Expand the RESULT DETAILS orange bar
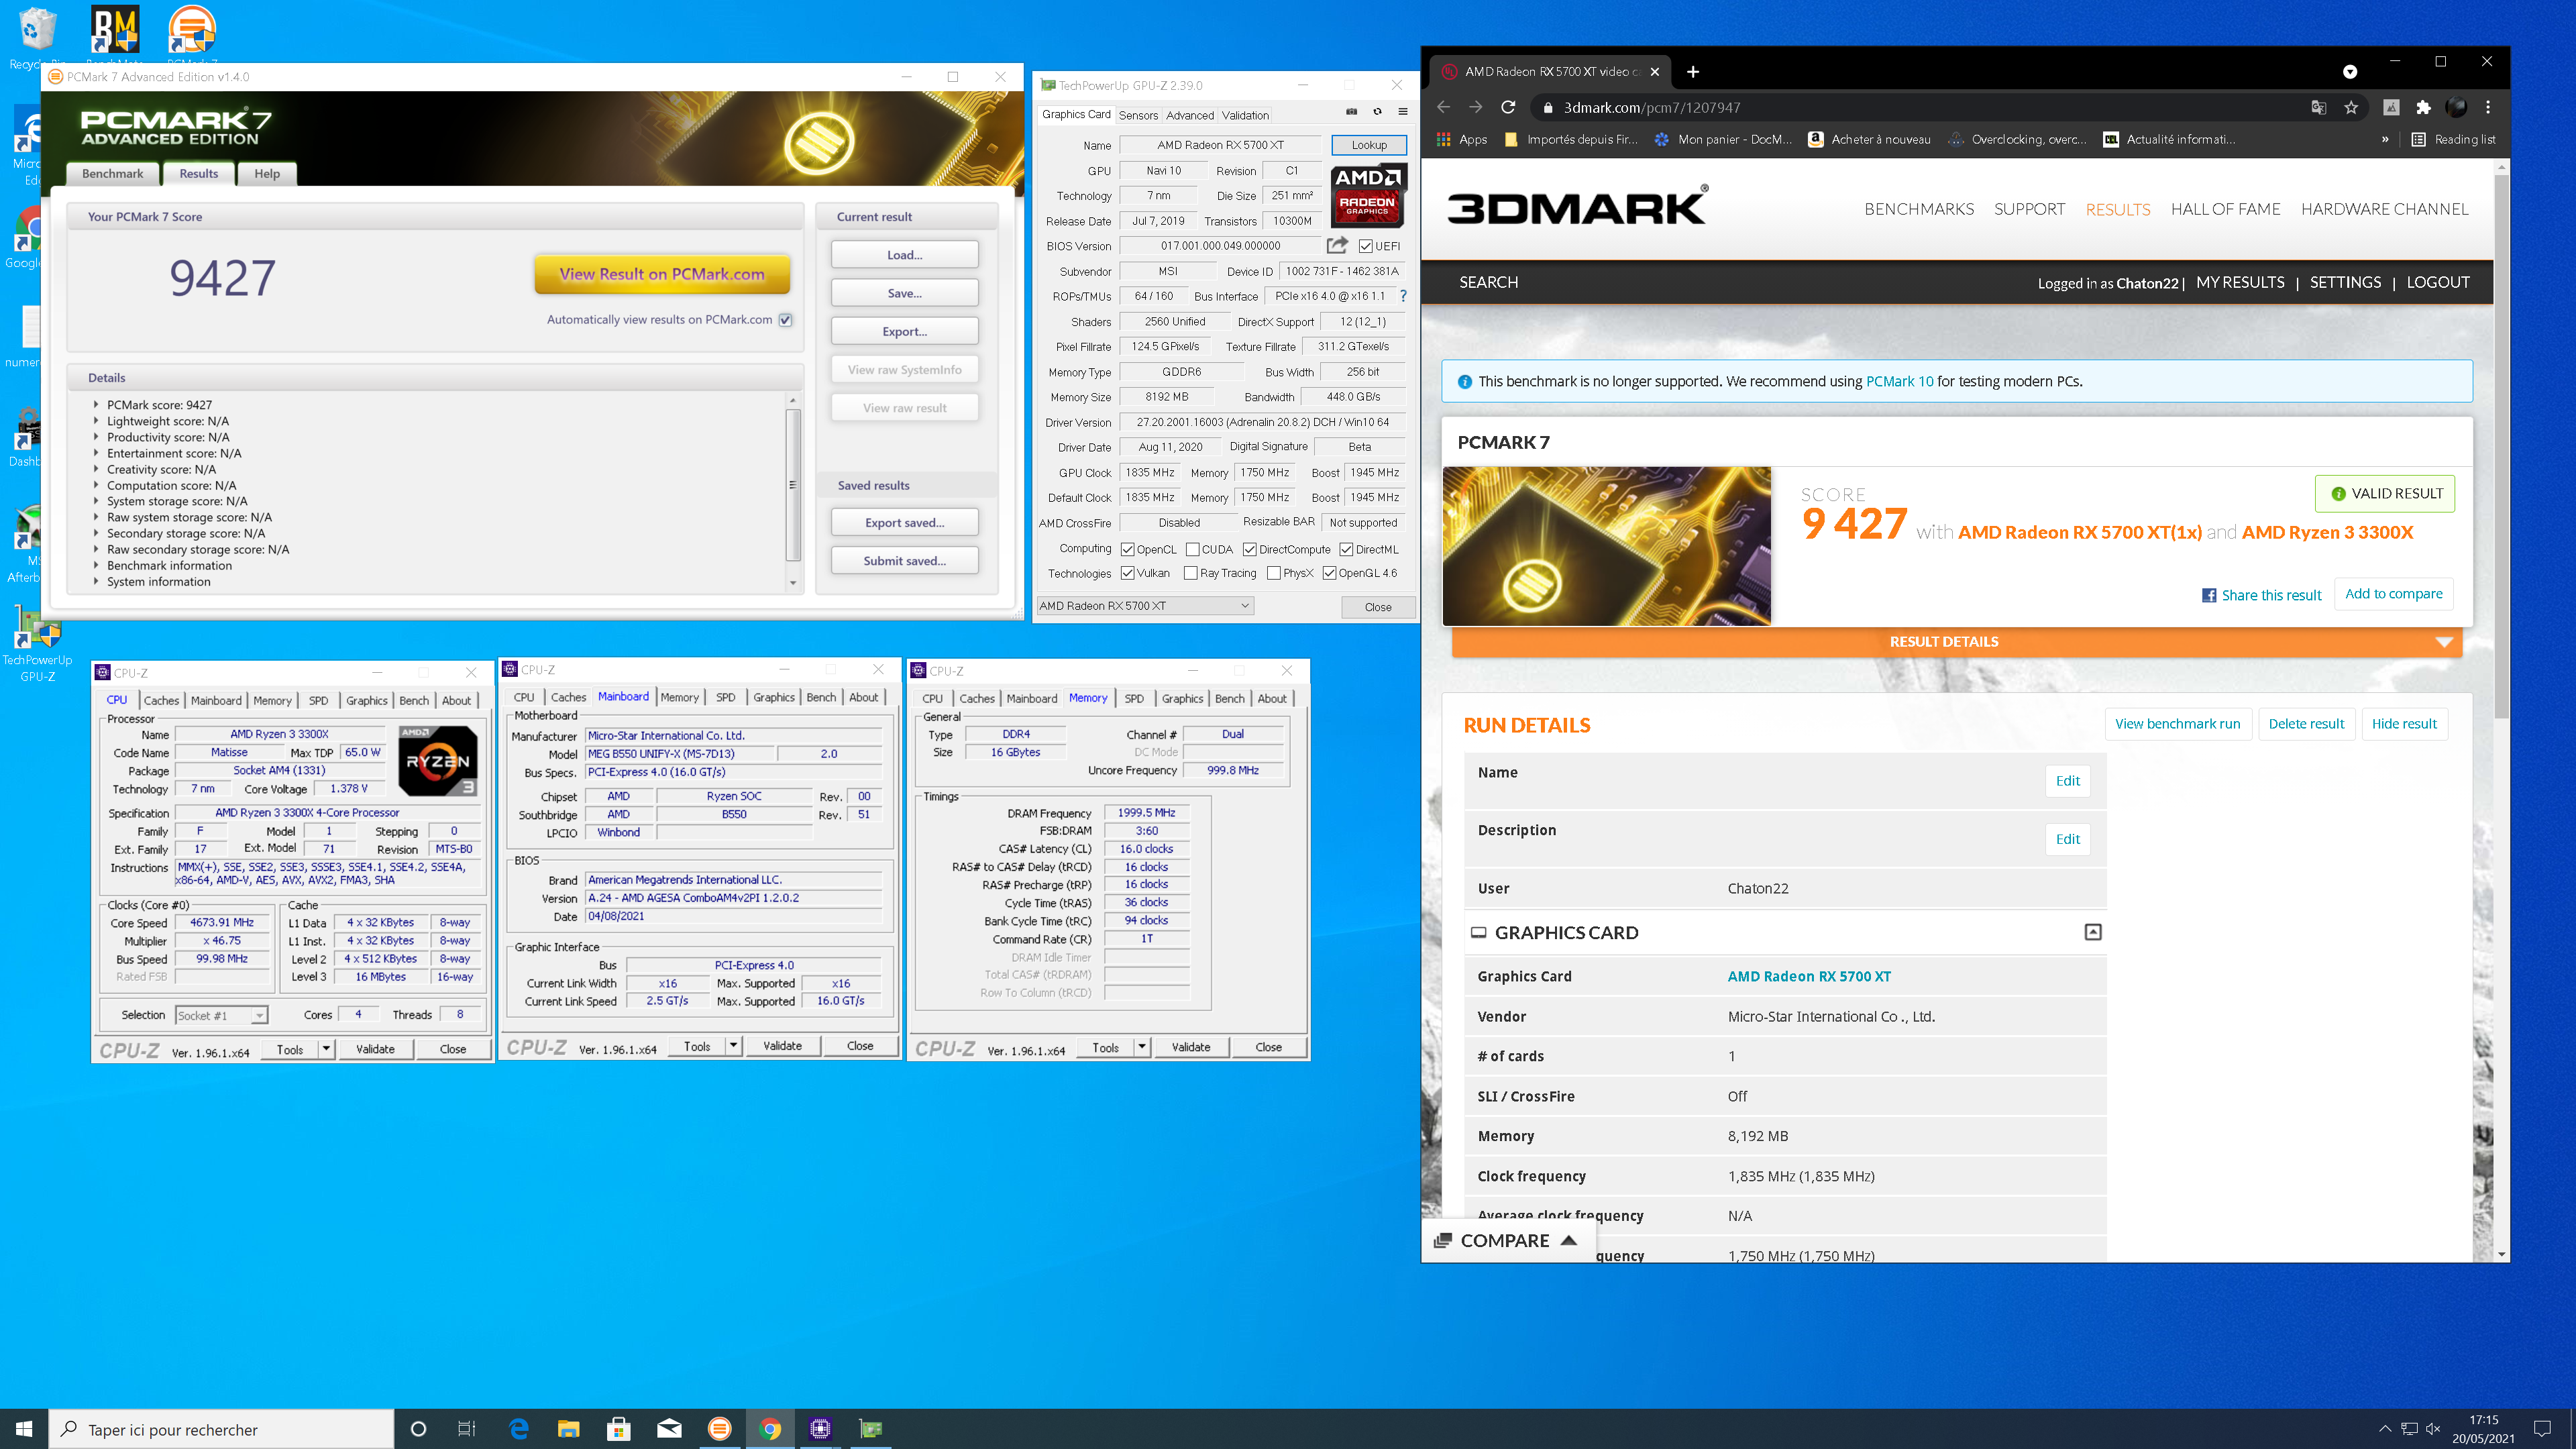 [1956, 642]
